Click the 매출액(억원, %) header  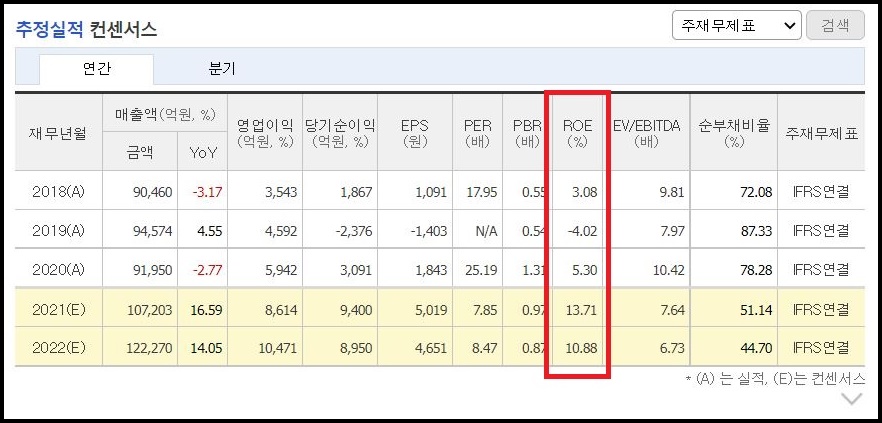[165, 115]
